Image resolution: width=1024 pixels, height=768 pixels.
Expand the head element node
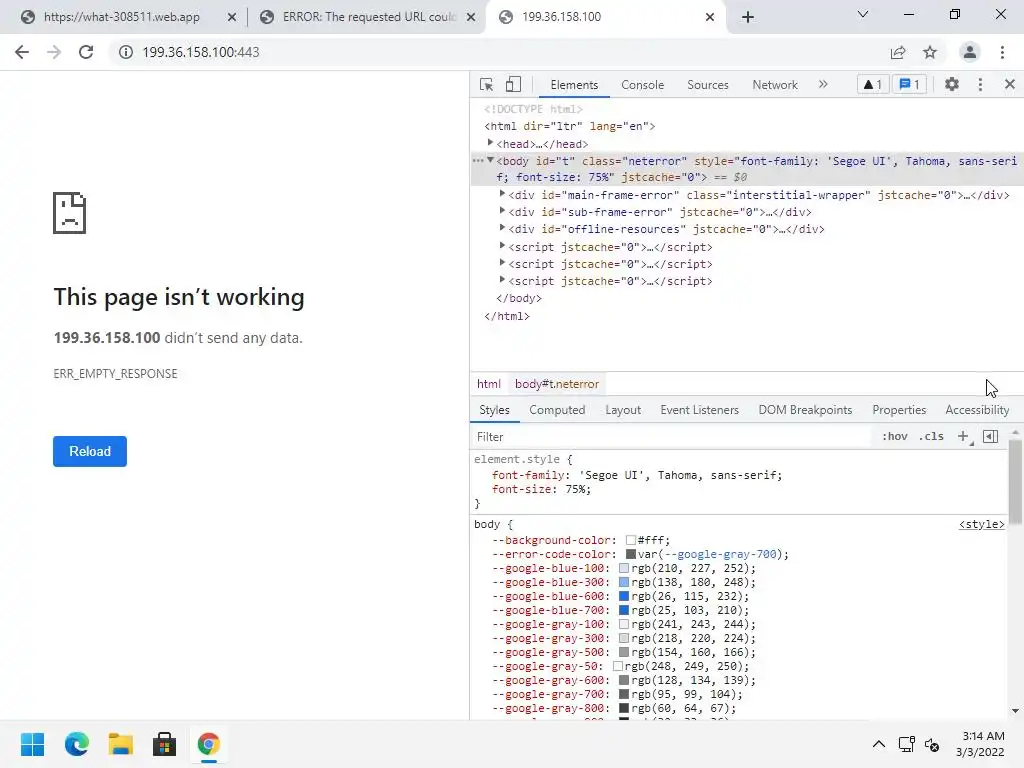(490, 143)
